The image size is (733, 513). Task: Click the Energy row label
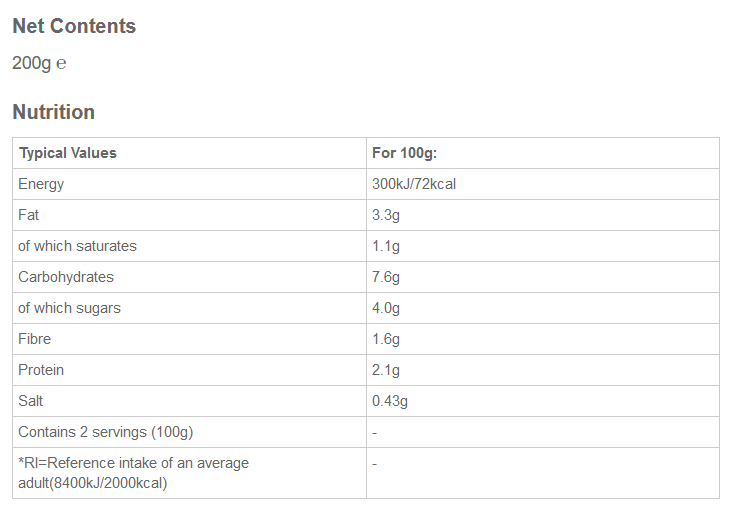(x=41, y=184)
